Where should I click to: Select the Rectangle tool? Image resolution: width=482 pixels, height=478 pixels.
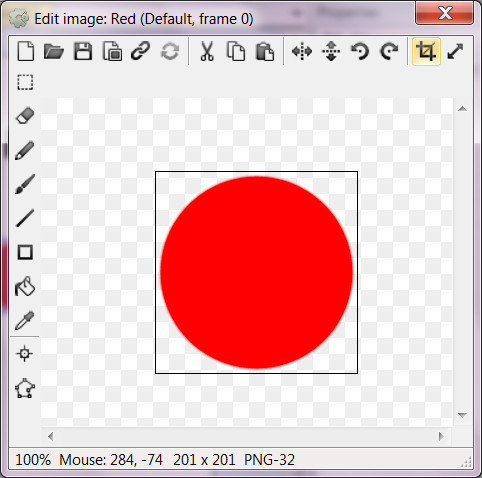click(x=25, y=252)
